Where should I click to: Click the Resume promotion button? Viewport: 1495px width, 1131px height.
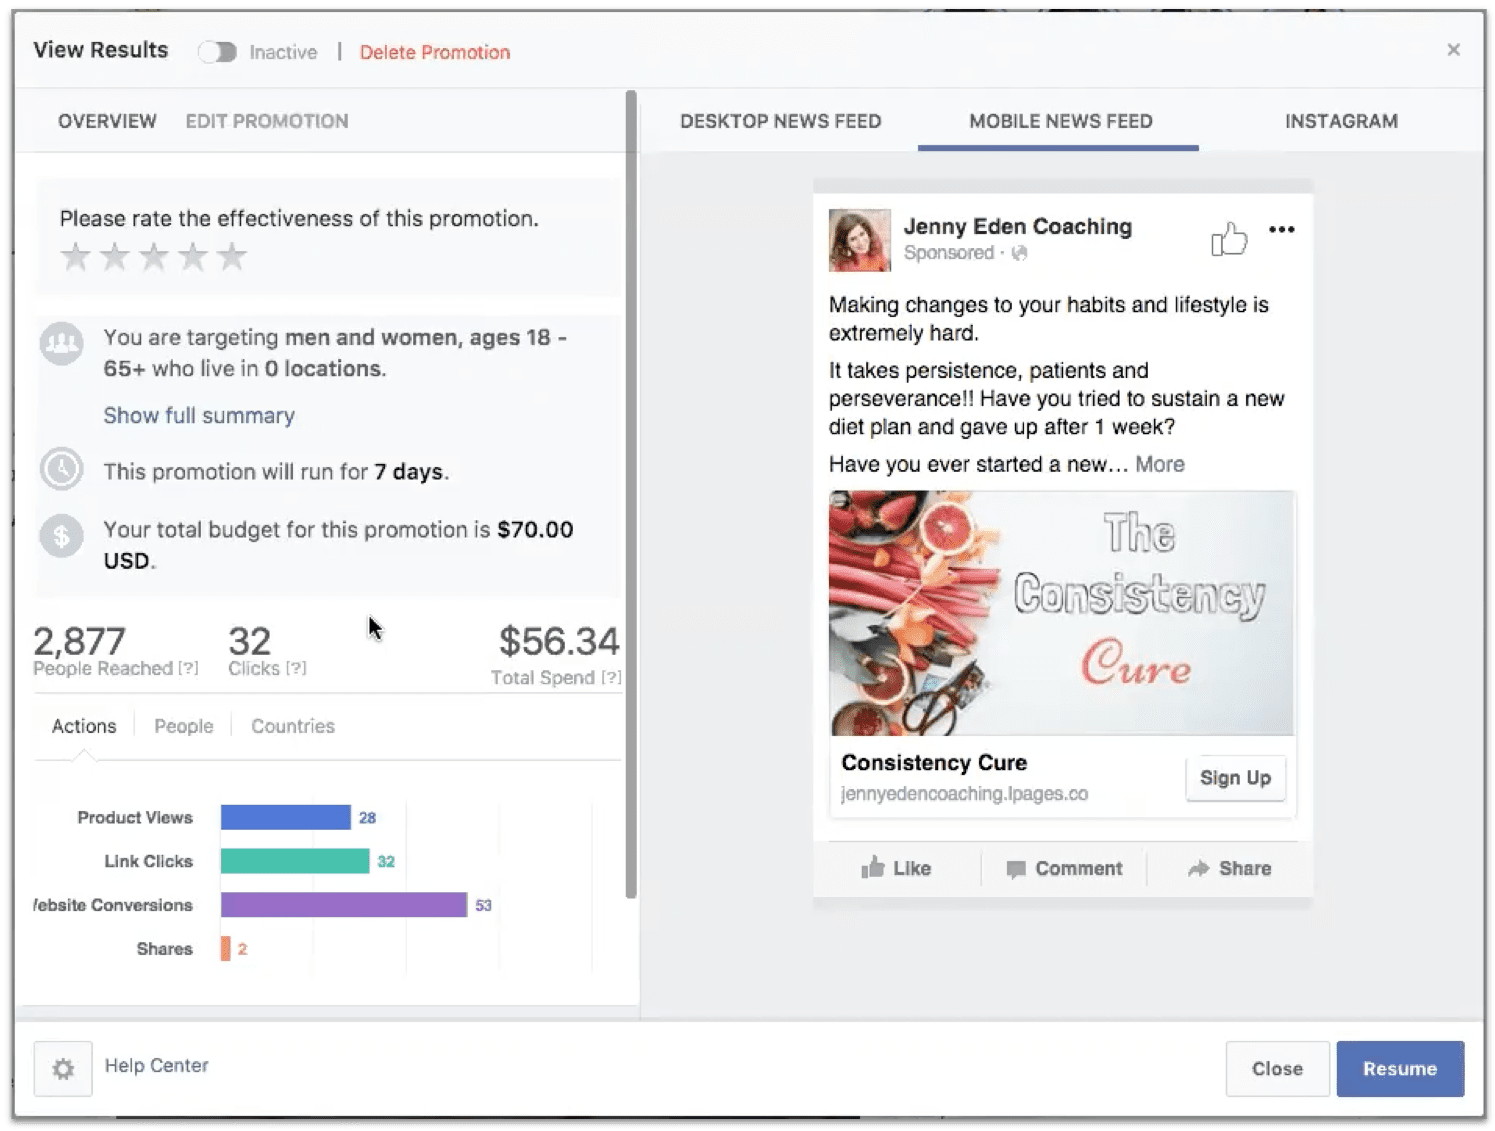pos(1400,1069)
